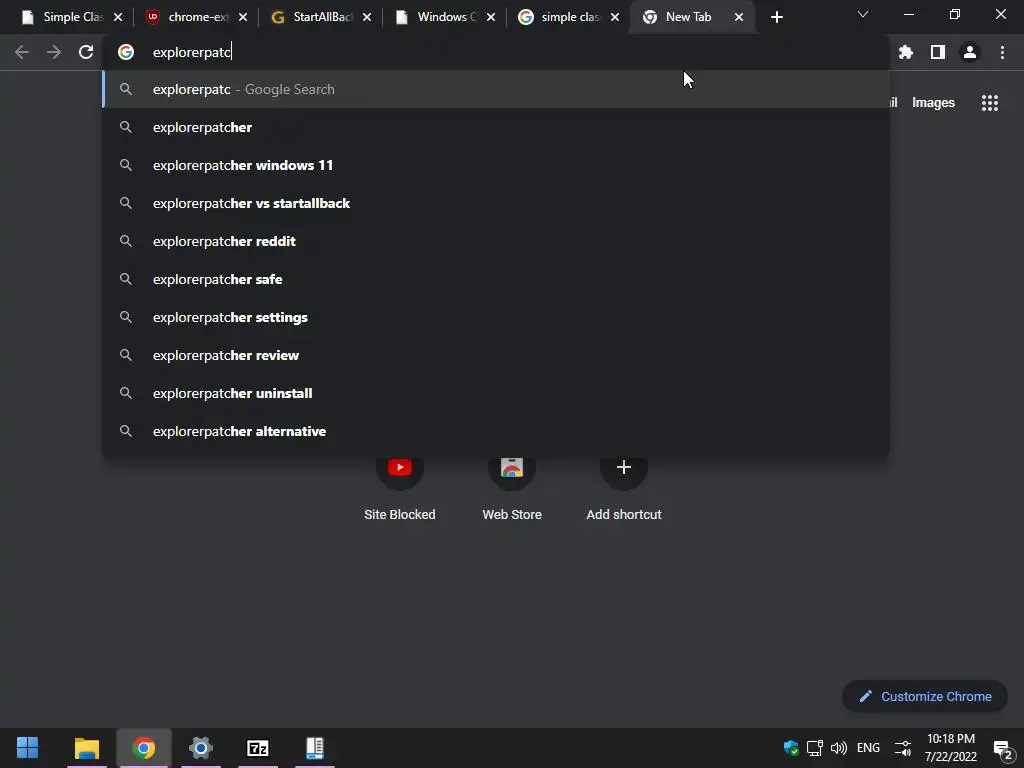
Task: Open the Google apps grid icon
Action: tap(990, 103)
